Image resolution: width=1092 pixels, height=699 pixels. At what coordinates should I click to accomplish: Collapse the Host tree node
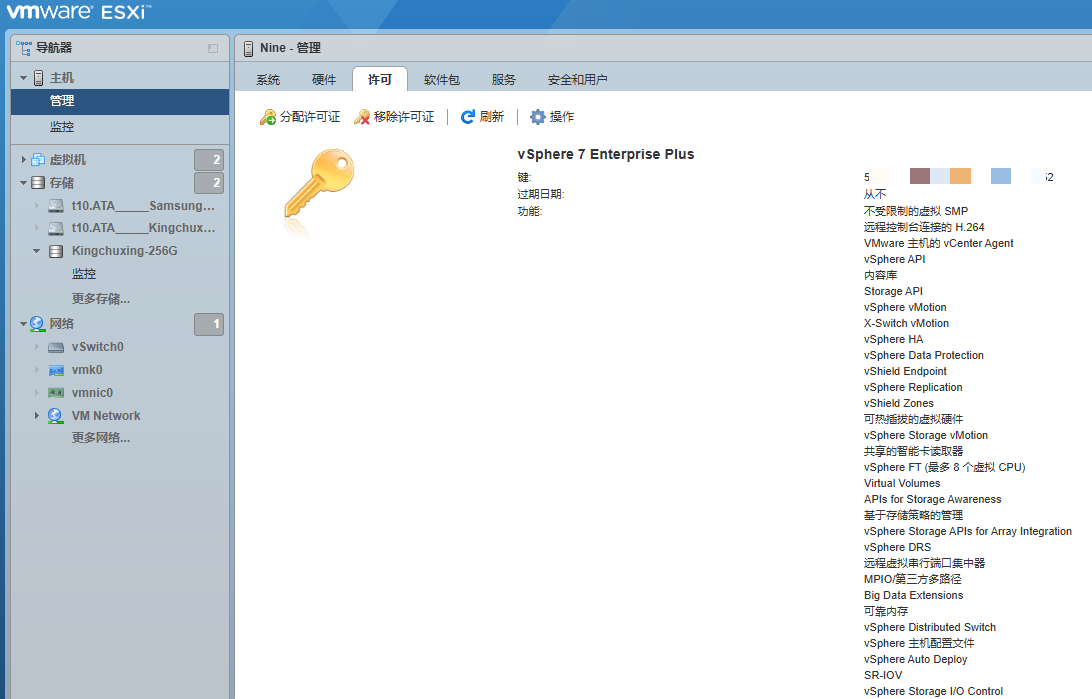pos(24,78)
